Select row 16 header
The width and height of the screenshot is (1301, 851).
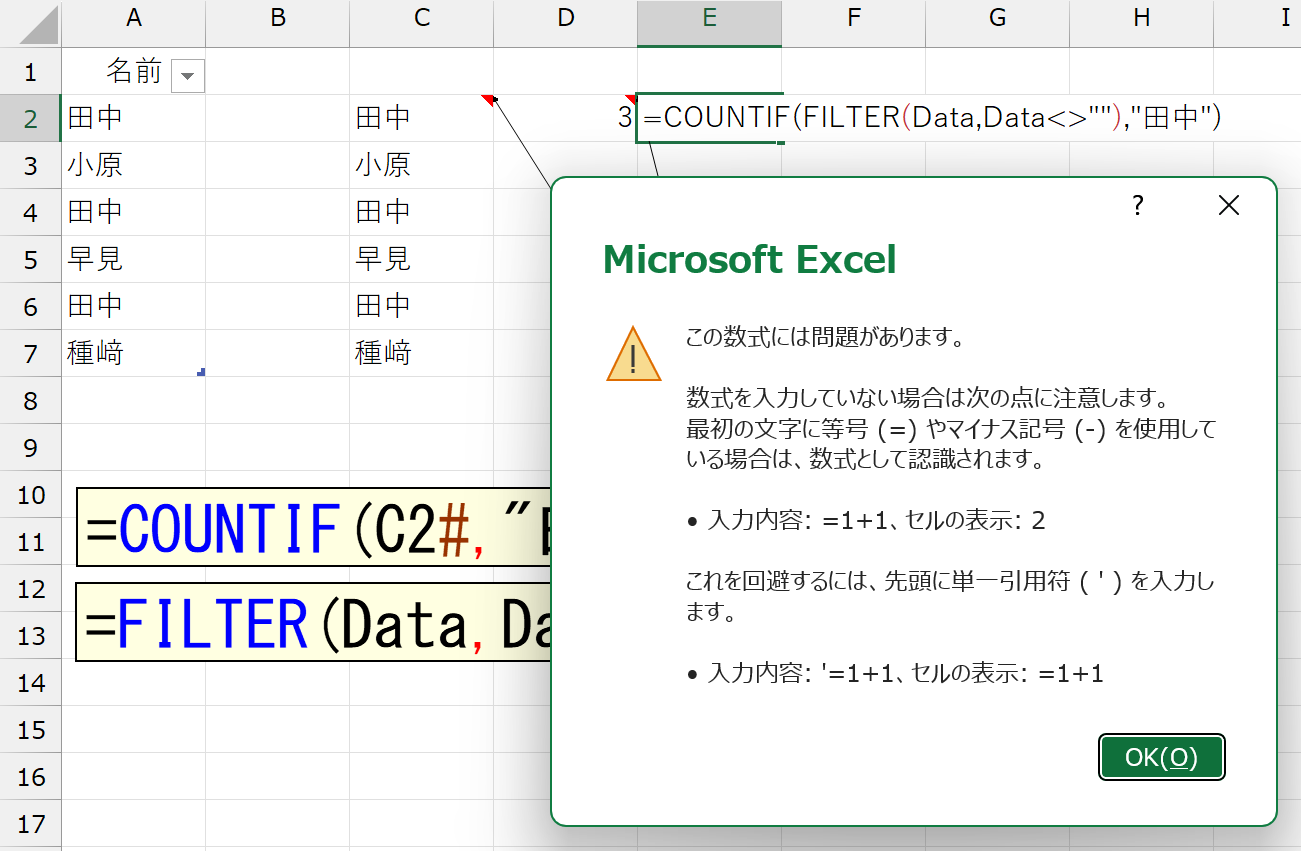30,776
